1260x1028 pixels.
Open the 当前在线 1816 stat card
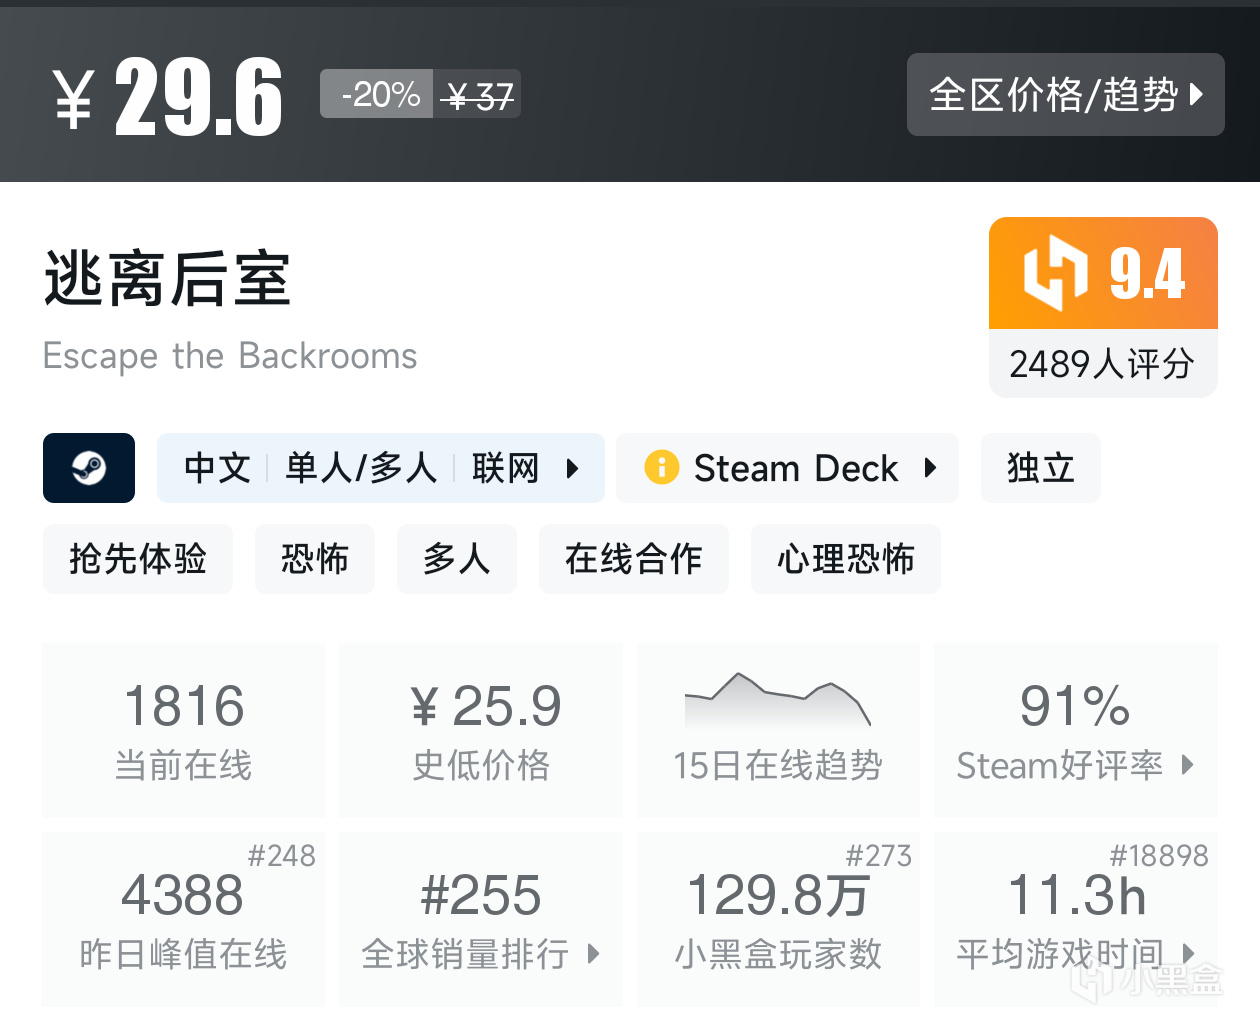(184, 731)
